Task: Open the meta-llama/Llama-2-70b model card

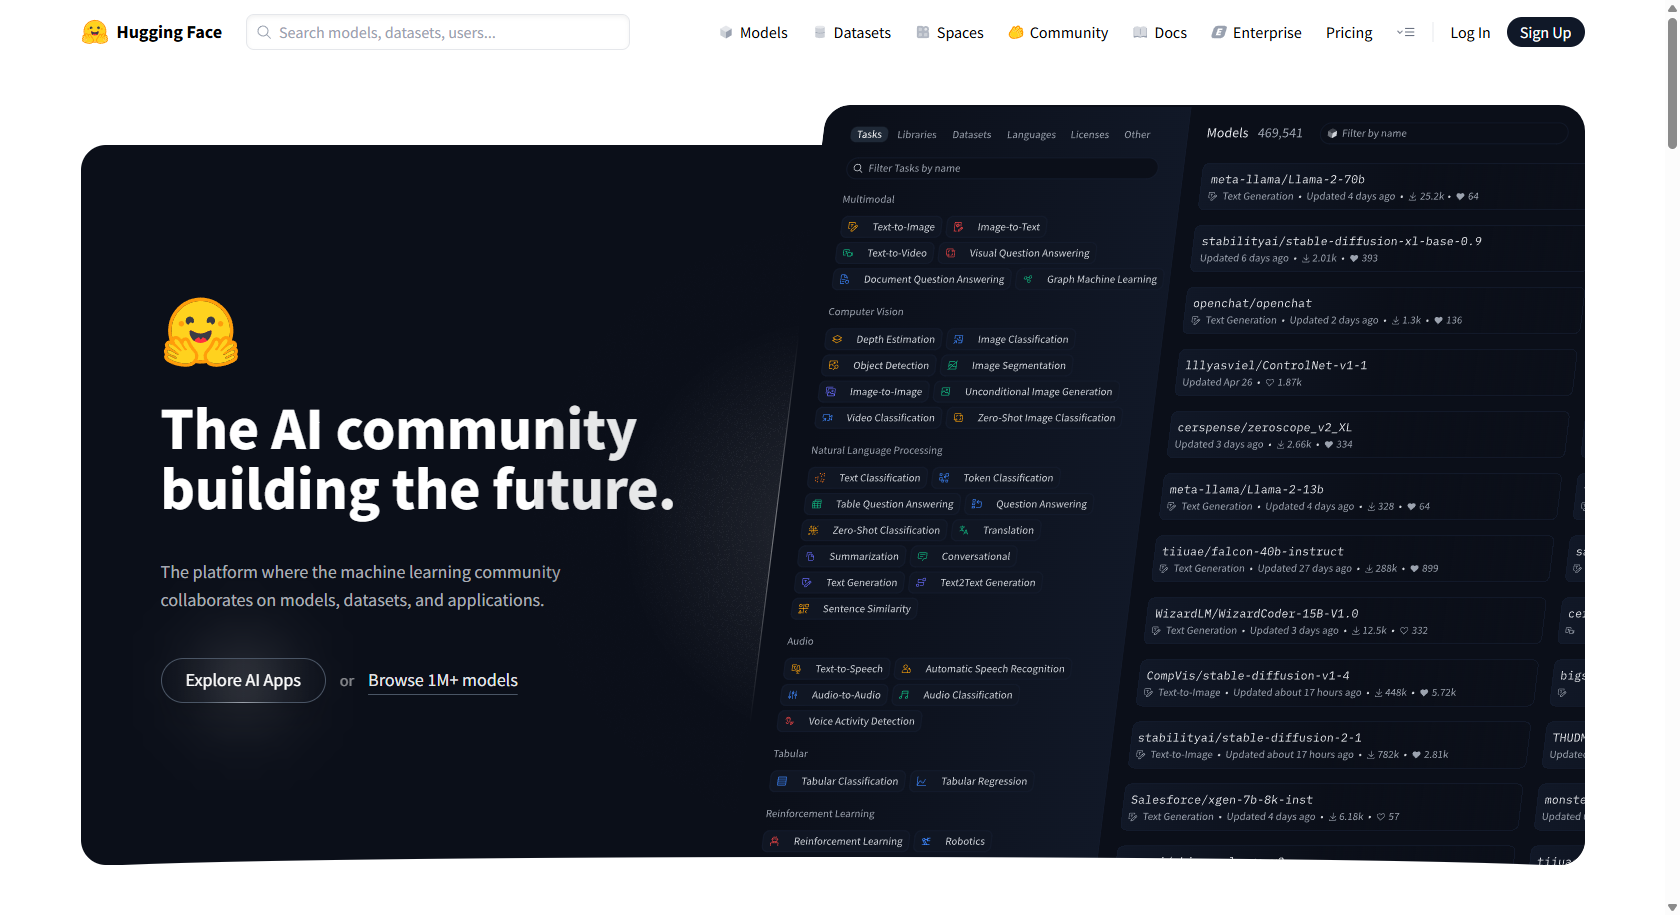Action: (x=1392, y=186)
